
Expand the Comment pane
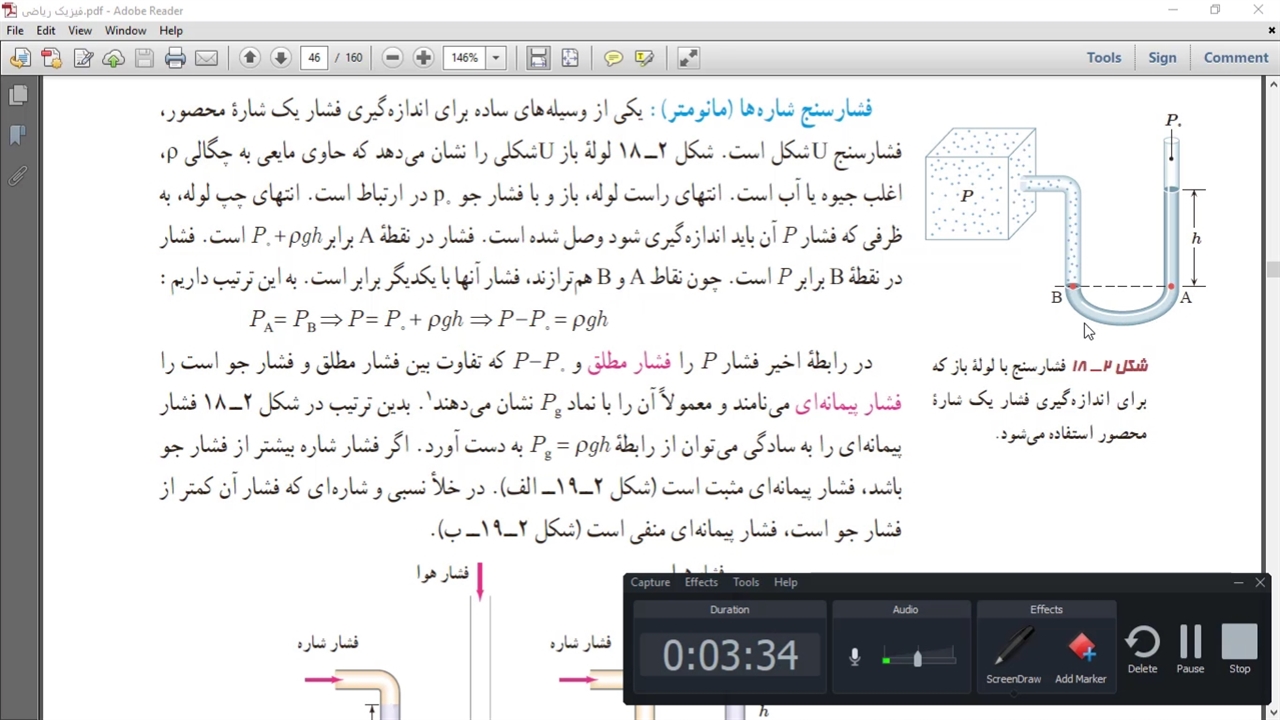[x=1235, y=58]
